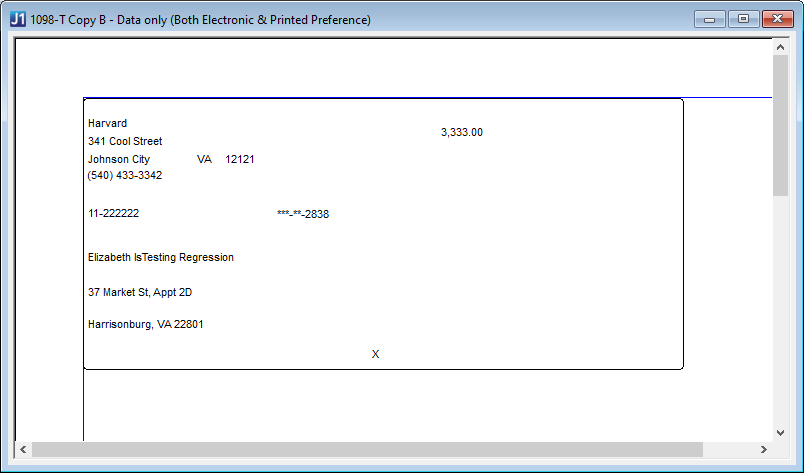The width and height of the screenshot is (804, 473).
Task: Click vertical scrollbar track below thumb
Action: tap(780, 310)
